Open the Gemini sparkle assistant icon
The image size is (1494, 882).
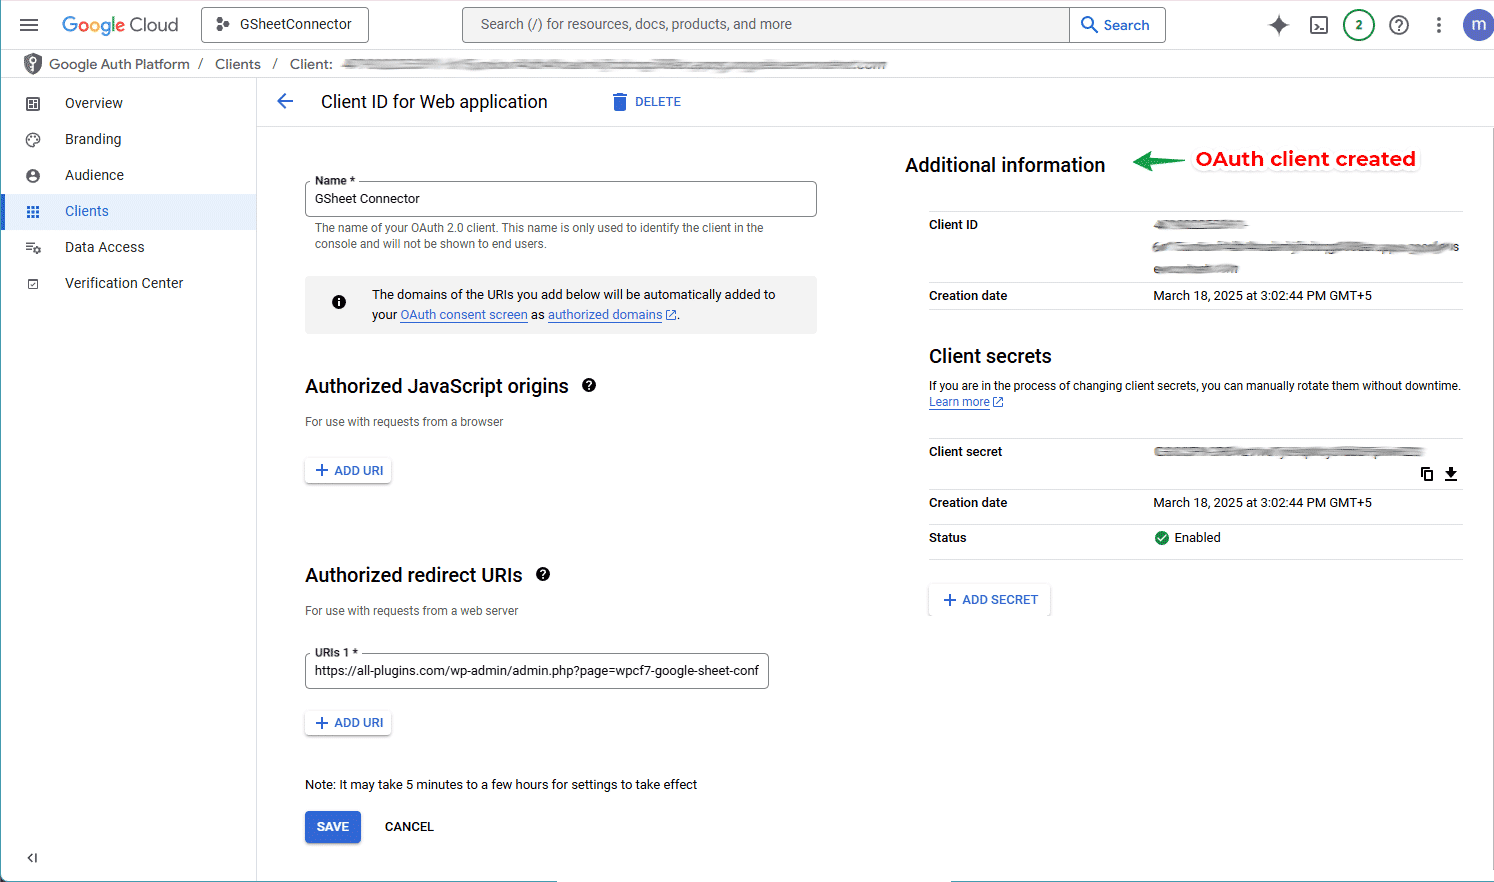tap(1278, 25)
